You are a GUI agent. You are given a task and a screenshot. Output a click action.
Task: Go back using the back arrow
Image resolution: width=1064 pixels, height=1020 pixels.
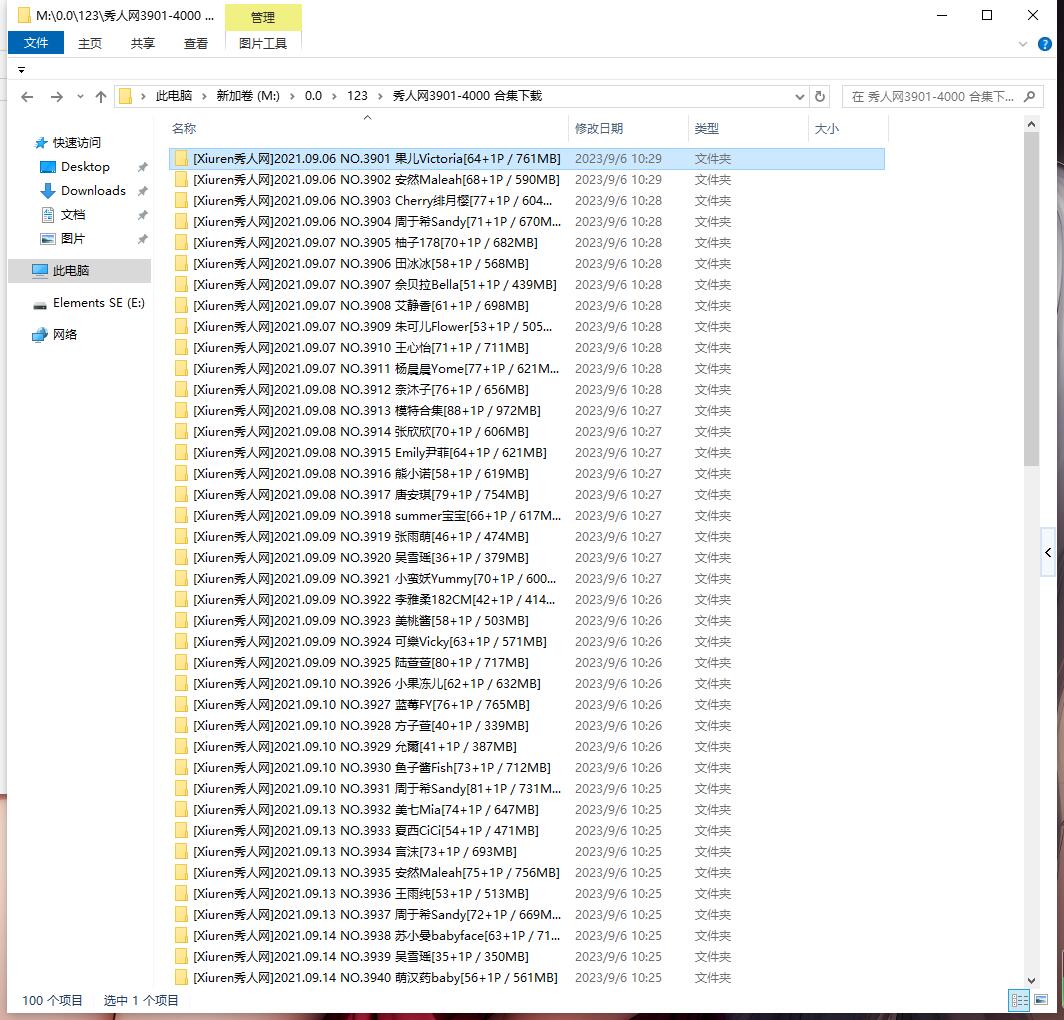coord(27,97)
